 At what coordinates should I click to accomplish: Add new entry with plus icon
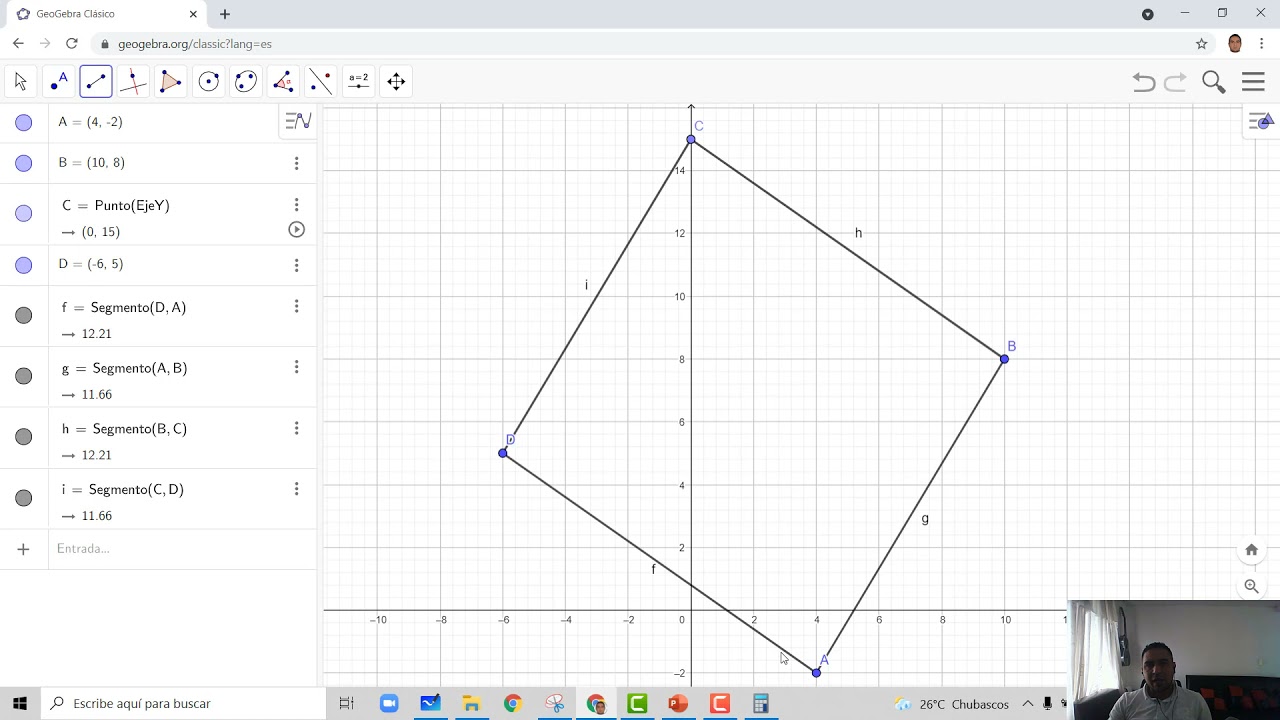(x=24, y=549)
